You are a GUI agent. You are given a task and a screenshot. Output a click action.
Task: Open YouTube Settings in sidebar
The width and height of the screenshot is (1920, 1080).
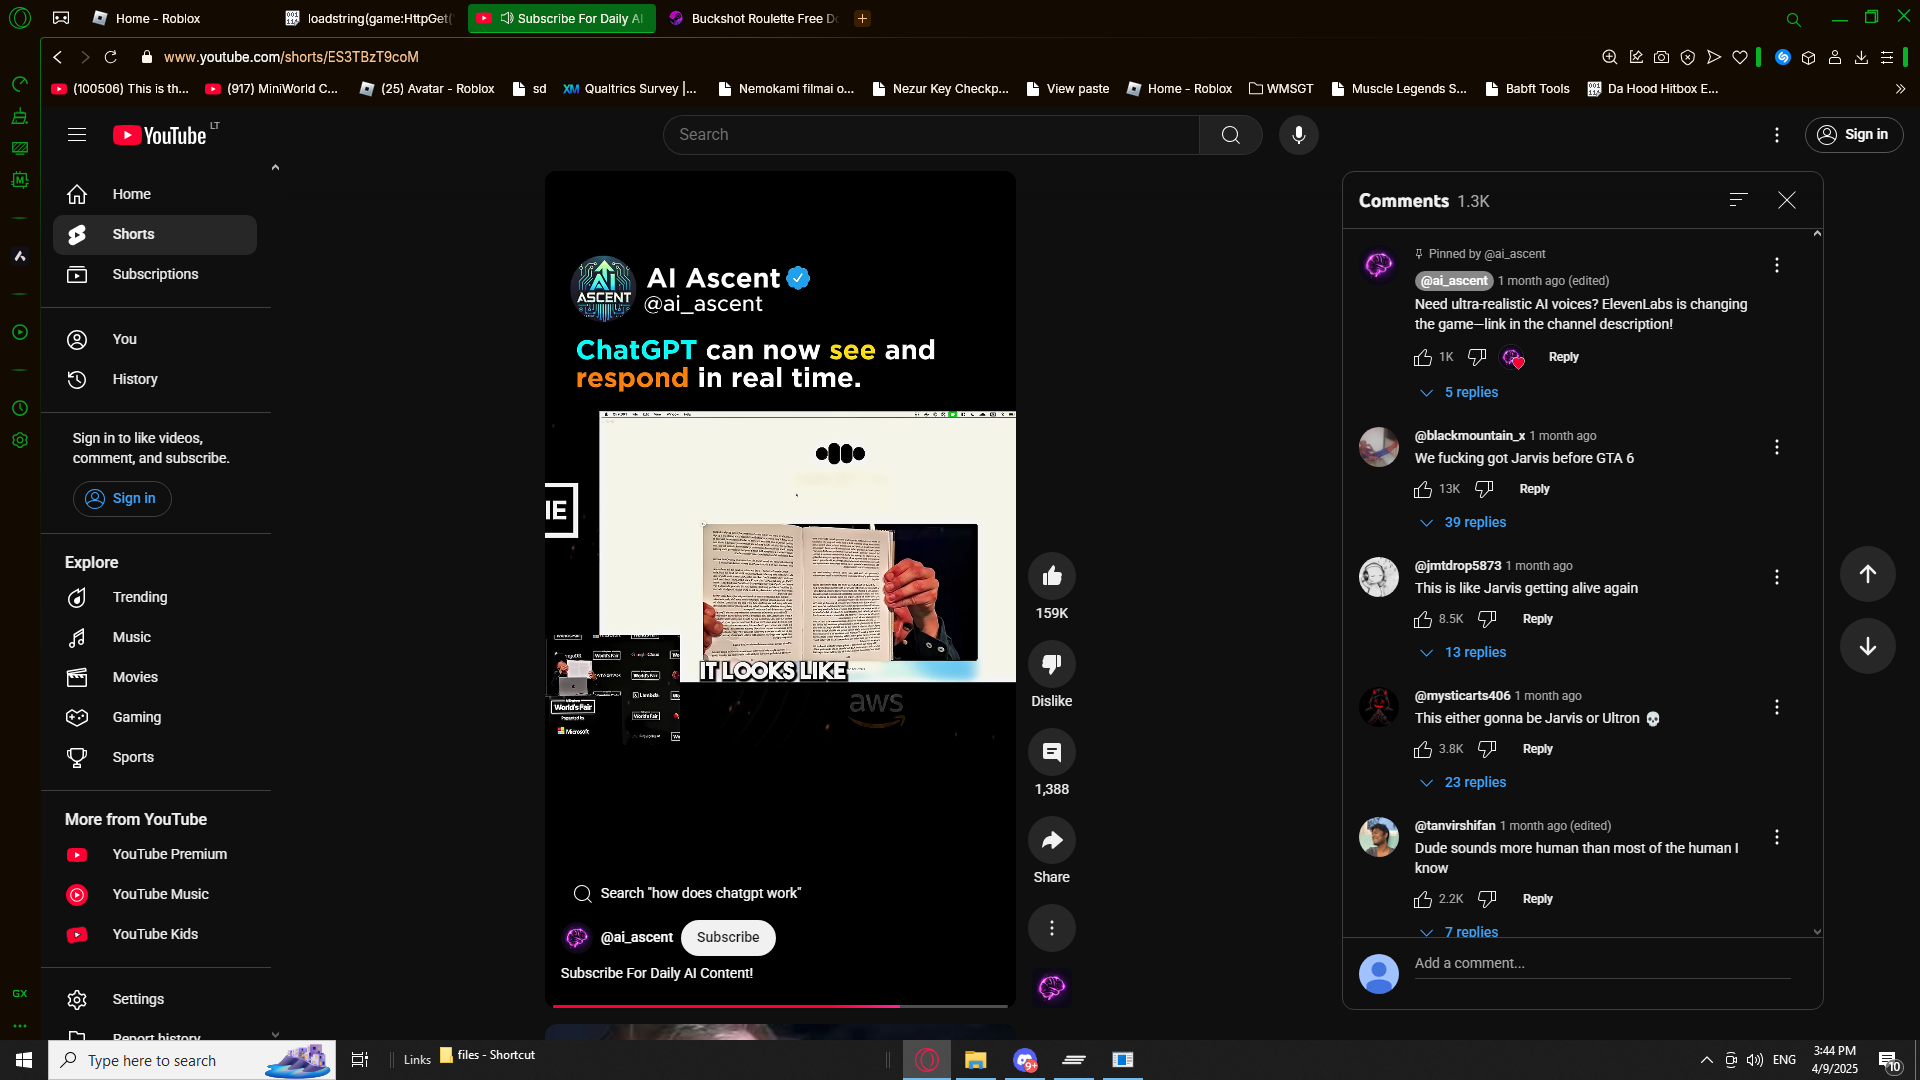[x=155, y=999]
